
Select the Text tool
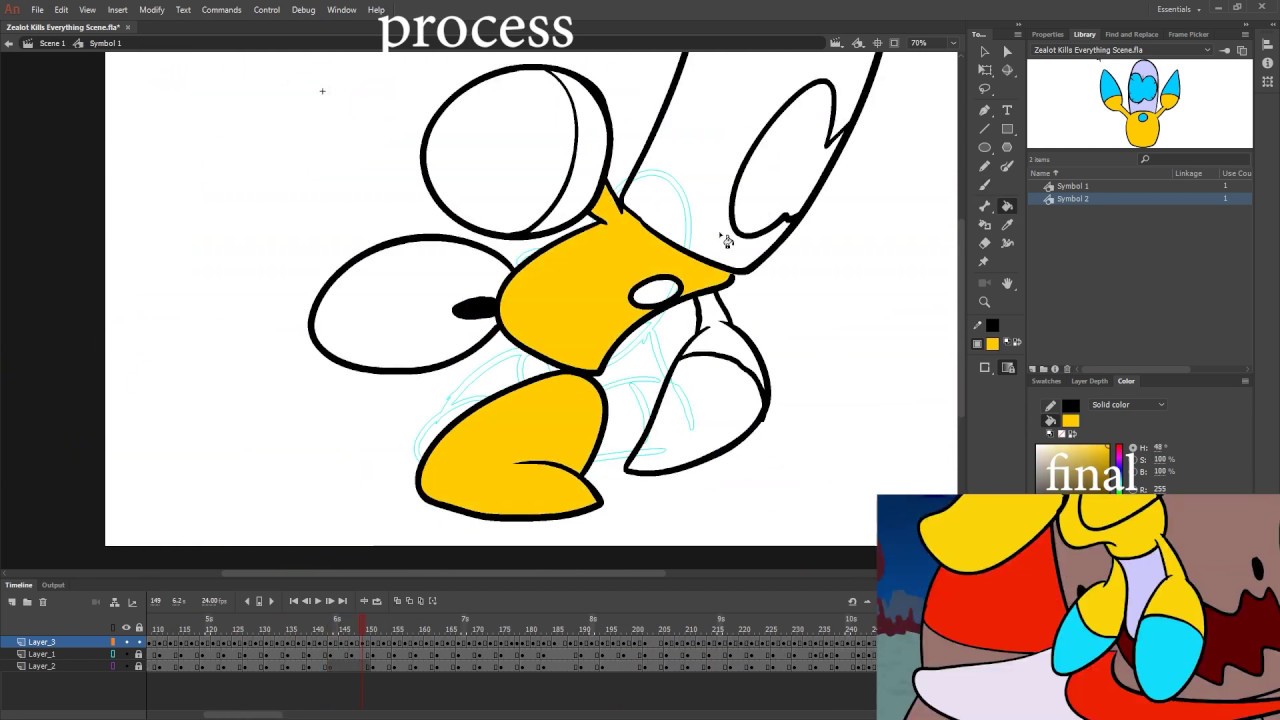tap(1007, 110)
